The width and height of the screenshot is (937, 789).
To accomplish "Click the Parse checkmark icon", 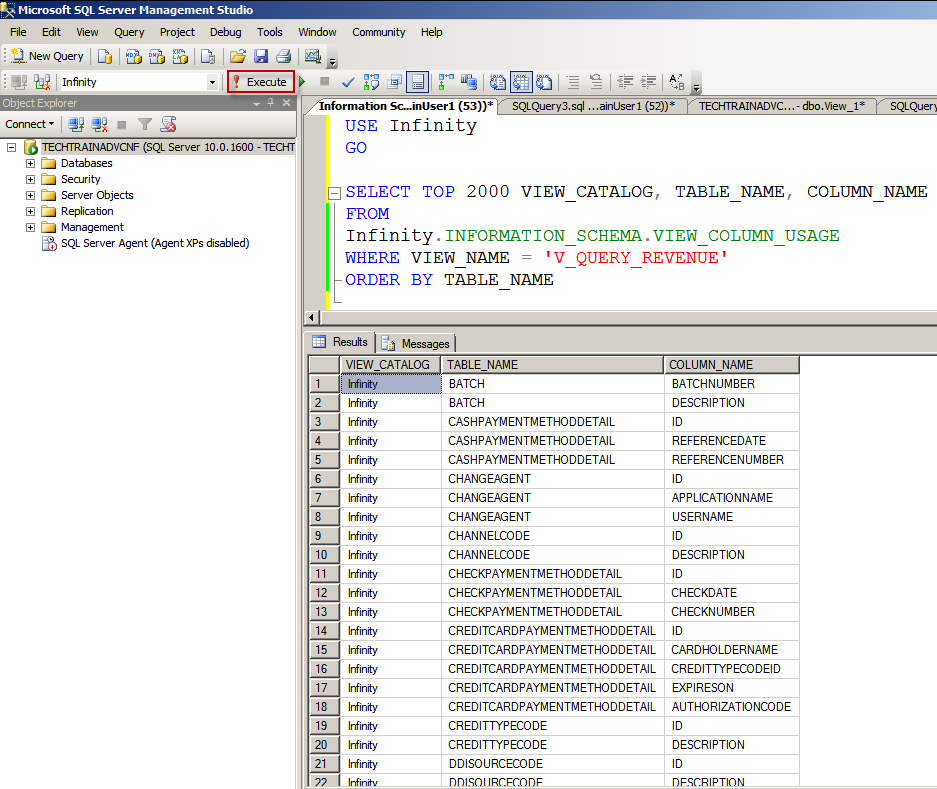I will point(348,82).
